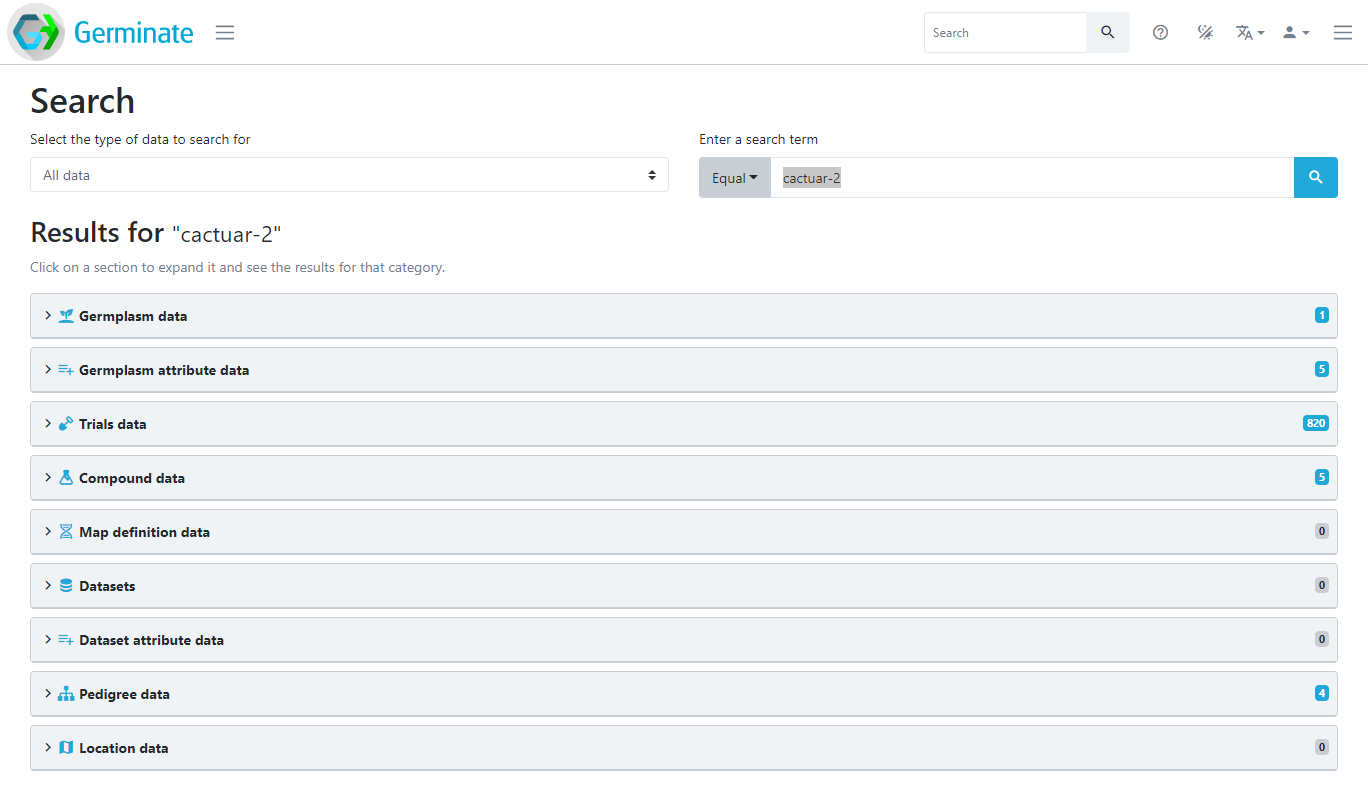Toggle dark mode in the header
The image size is (1368, 785).
(1205, 32)
